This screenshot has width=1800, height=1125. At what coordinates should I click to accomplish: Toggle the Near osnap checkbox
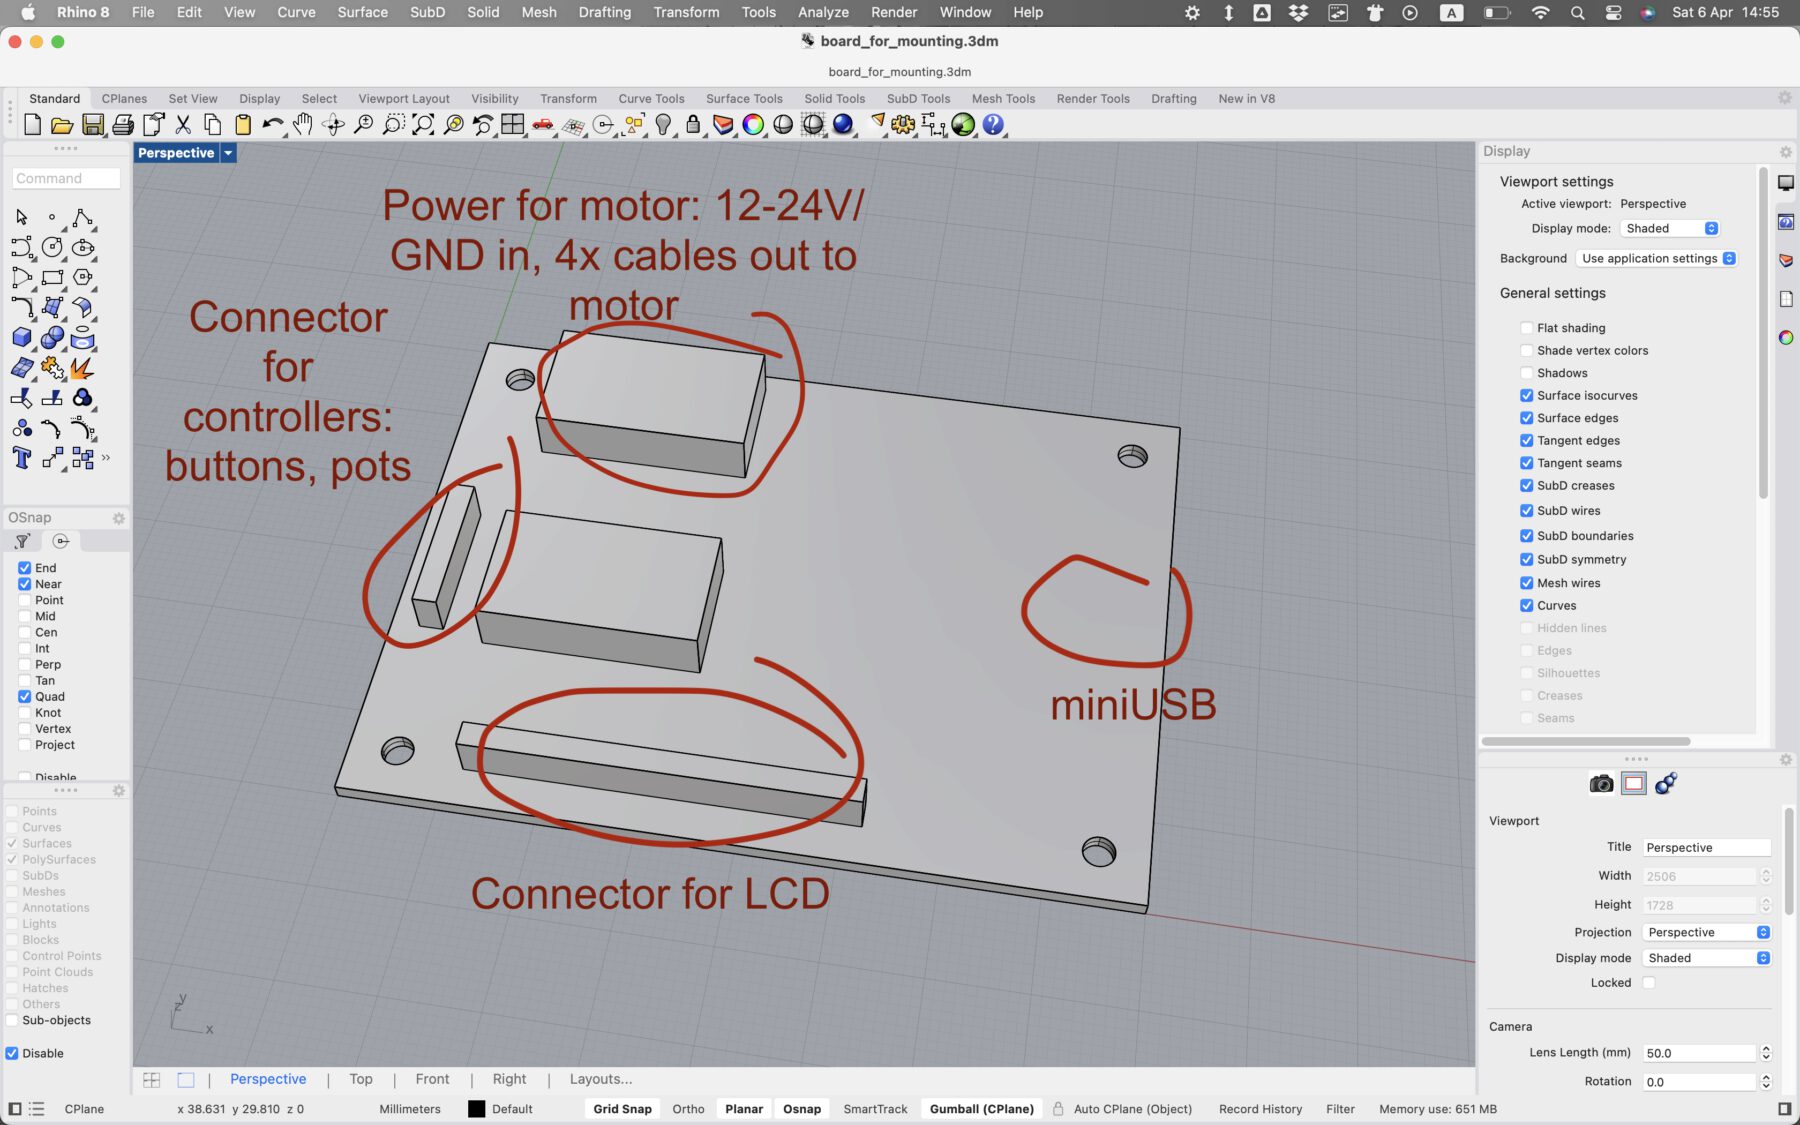coord(24,584)
